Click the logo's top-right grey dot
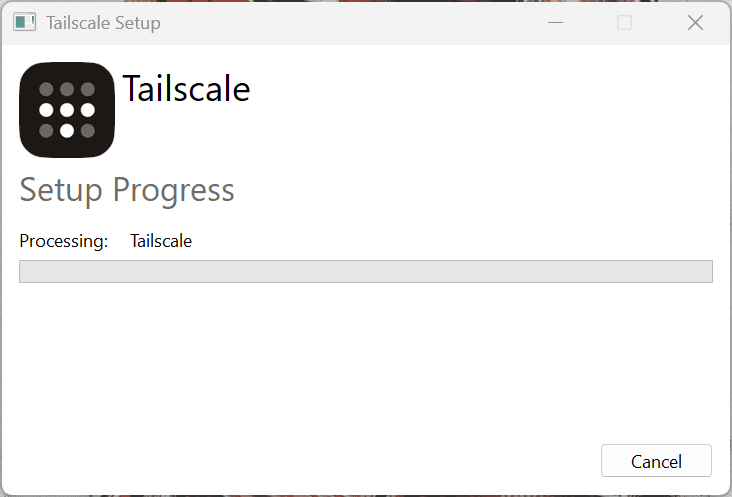Viewport: 732px width, 497px height. [88, 89]
